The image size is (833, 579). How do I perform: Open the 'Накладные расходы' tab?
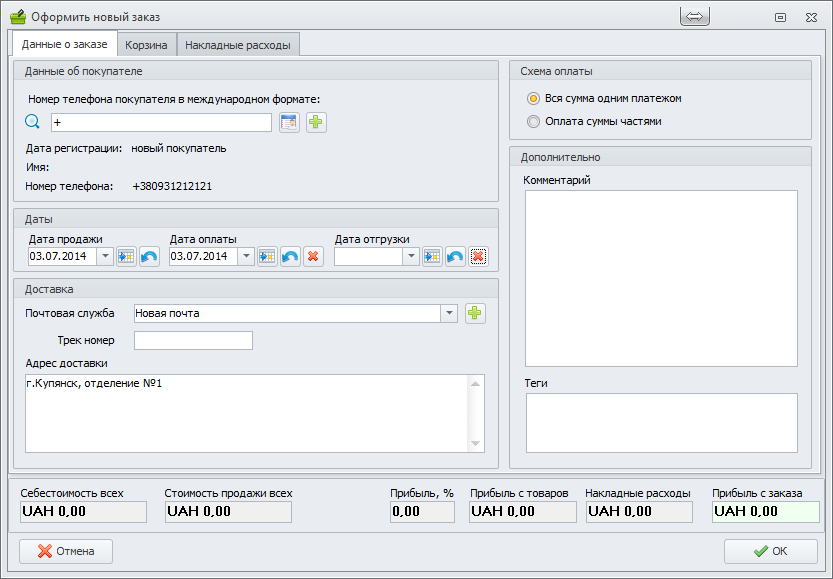coord(238,45)
